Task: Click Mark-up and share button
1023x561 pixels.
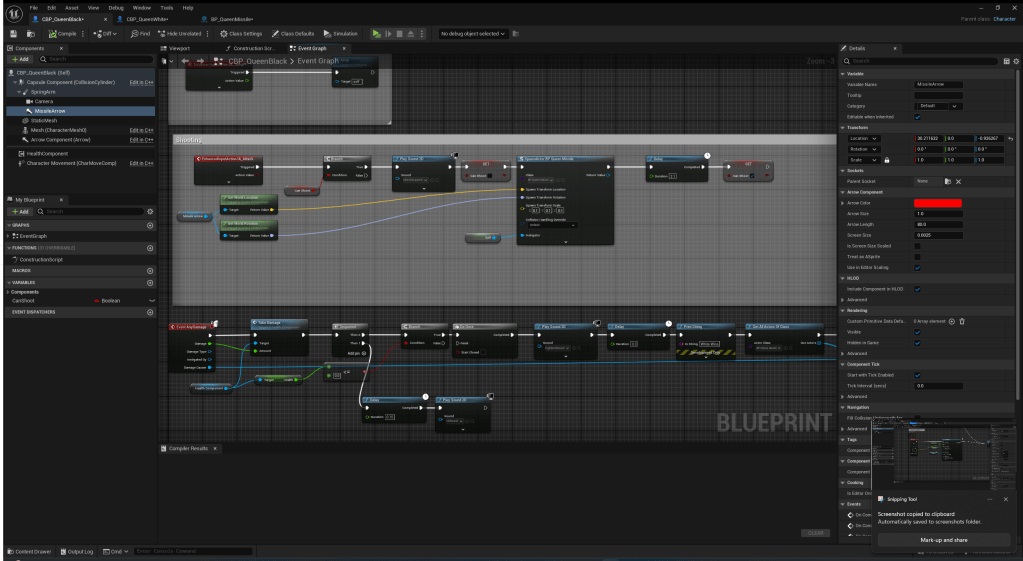Action: [936, 540]
